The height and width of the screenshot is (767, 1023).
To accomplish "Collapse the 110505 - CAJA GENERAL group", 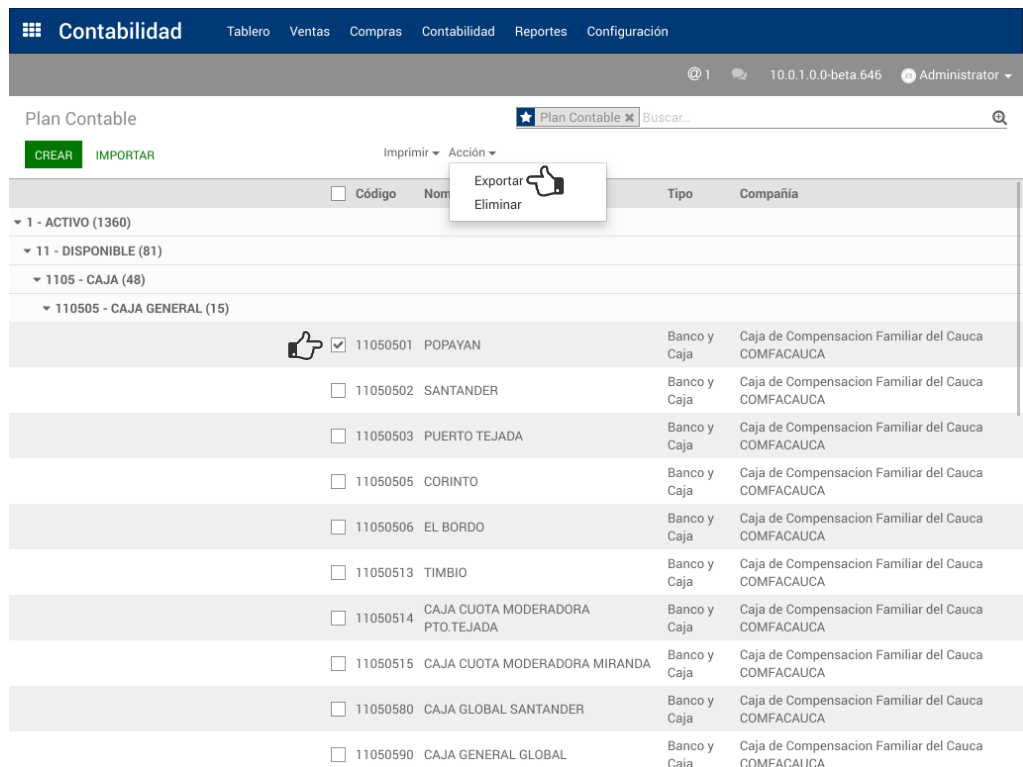I will click(135, 308).
